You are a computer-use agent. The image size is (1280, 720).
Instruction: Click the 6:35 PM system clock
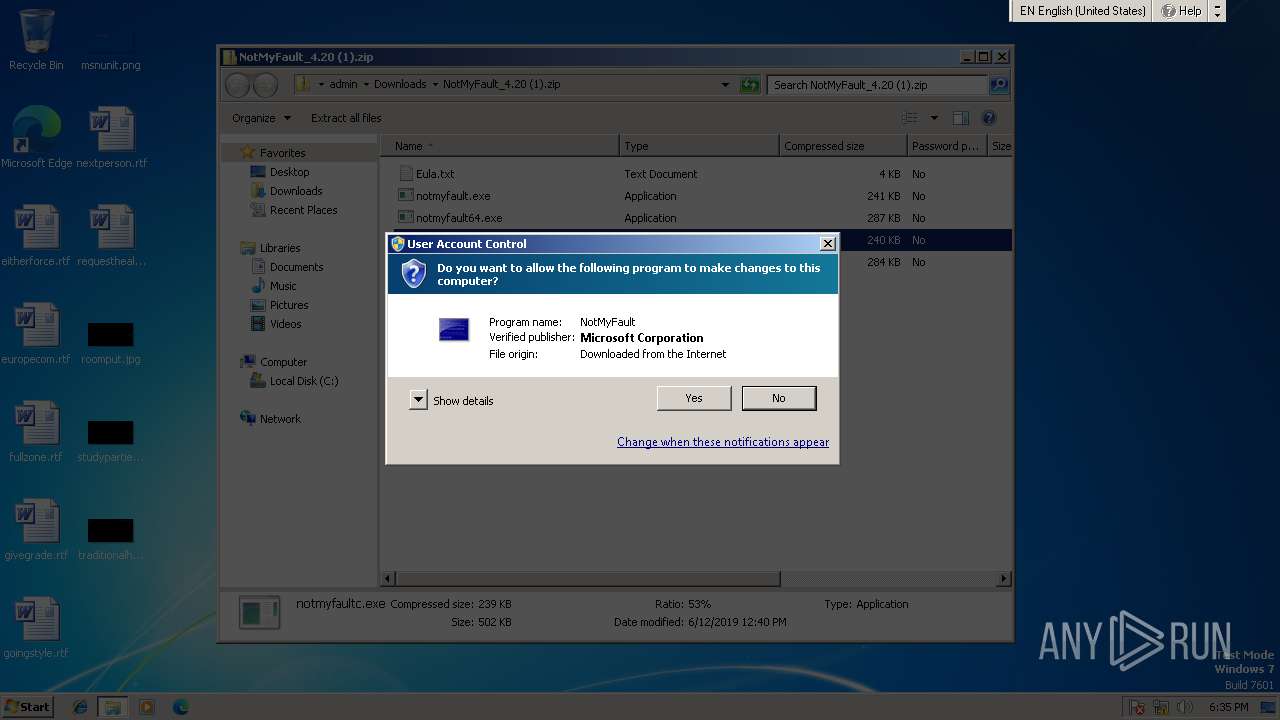[1228, 707]
